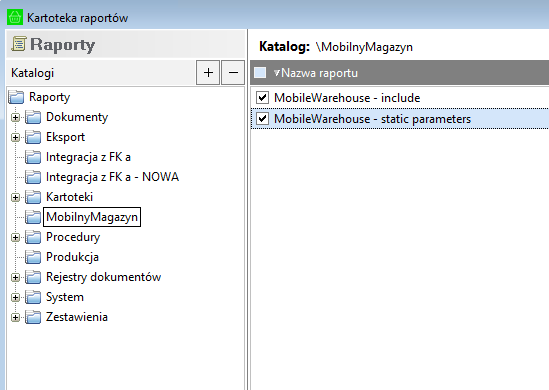Uncheck MobileWarehouse - static parameters checkbox
The image size is (549, 390).
pyautogui.click(x=262, y=119)
